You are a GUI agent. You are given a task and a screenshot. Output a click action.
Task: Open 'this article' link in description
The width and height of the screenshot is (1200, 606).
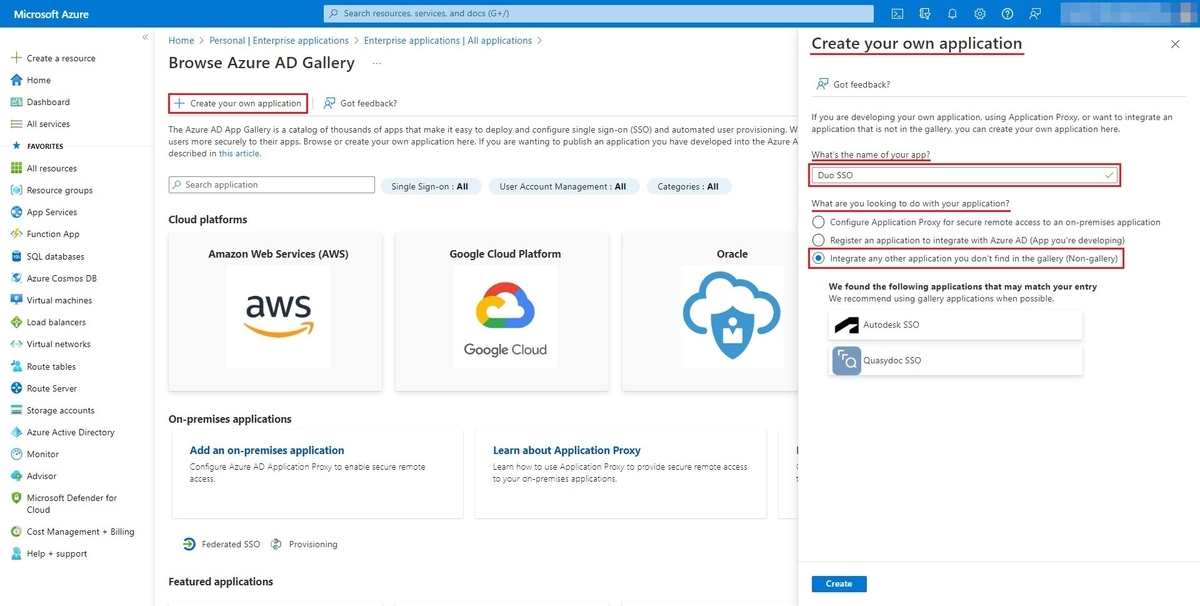[x=239, y=153]
